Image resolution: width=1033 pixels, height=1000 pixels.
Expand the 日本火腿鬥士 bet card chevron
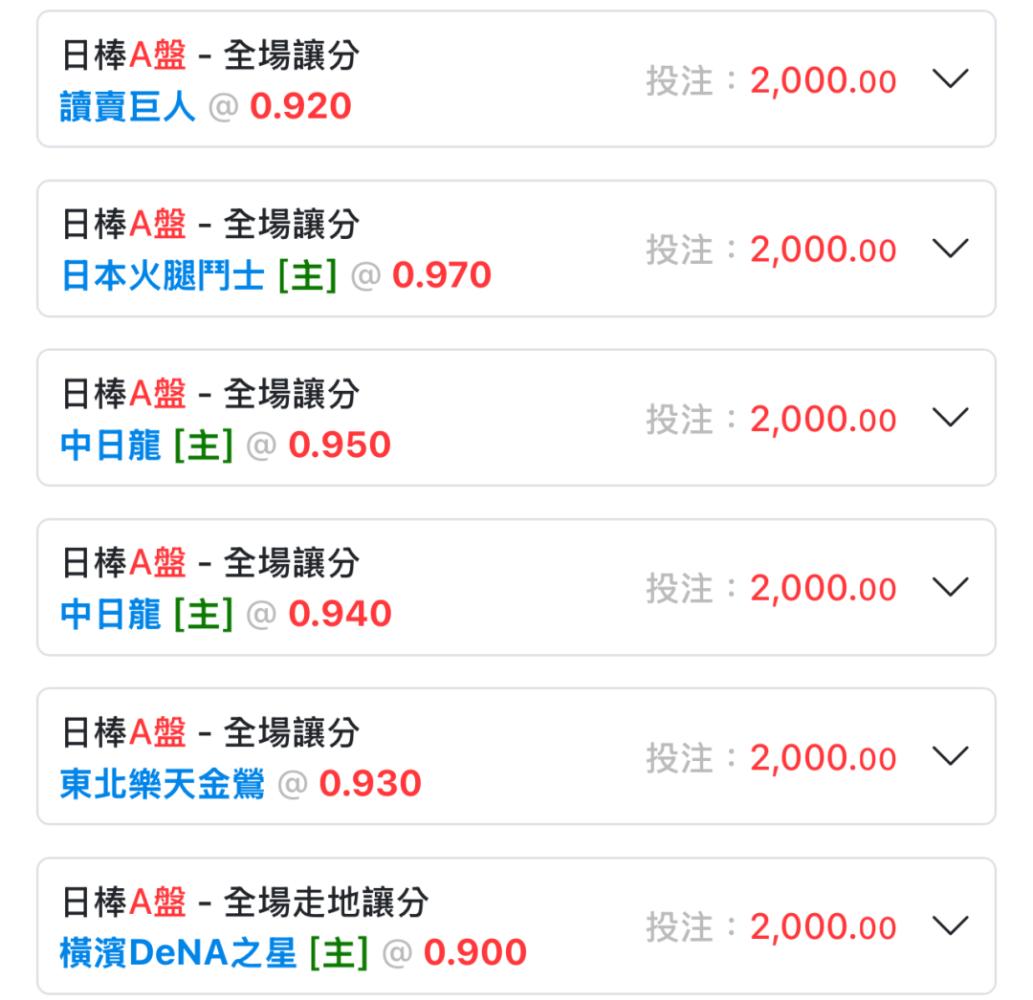(950, 248)
